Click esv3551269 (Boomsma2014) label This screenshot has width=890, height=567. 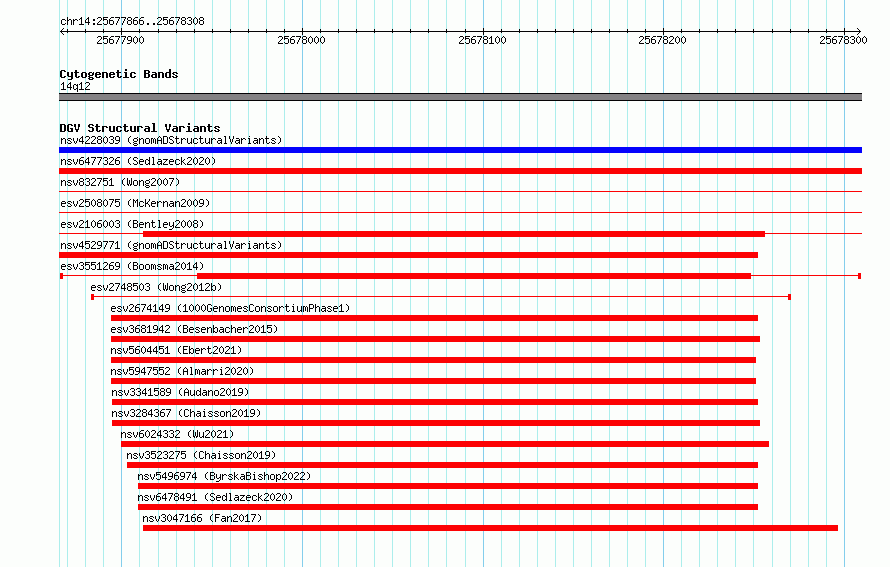click(x=132, y=266)
